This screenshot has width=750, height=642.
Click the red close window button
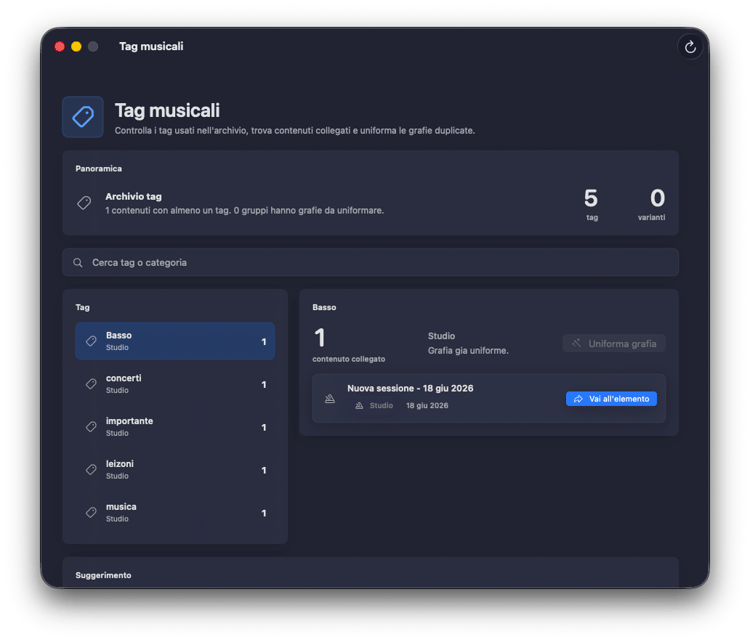pyautogui.click(x=60, y=46)
